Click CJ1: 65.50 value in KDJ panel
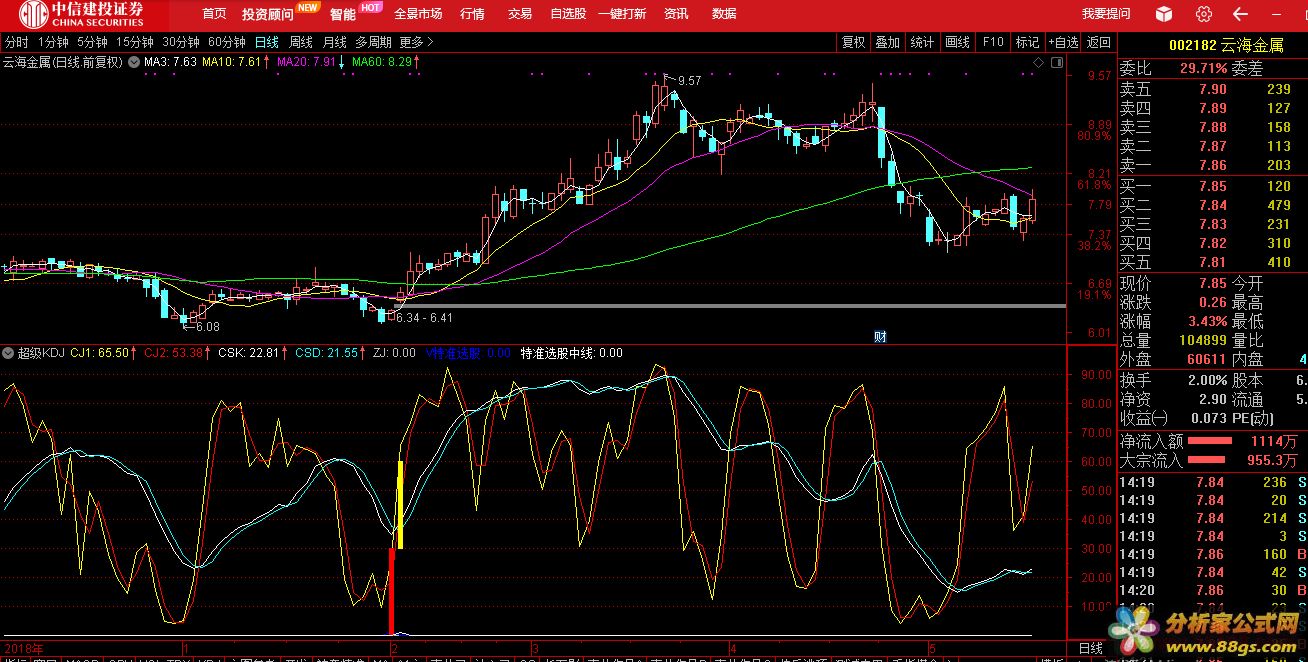This screenshot has width=1308, height=662. (x=99, y=353)
